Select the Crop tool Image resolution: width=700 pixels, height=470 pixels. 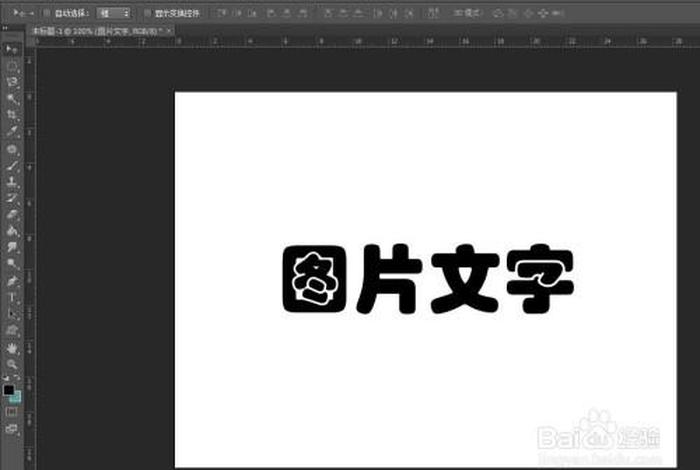(x=12, y=115)
